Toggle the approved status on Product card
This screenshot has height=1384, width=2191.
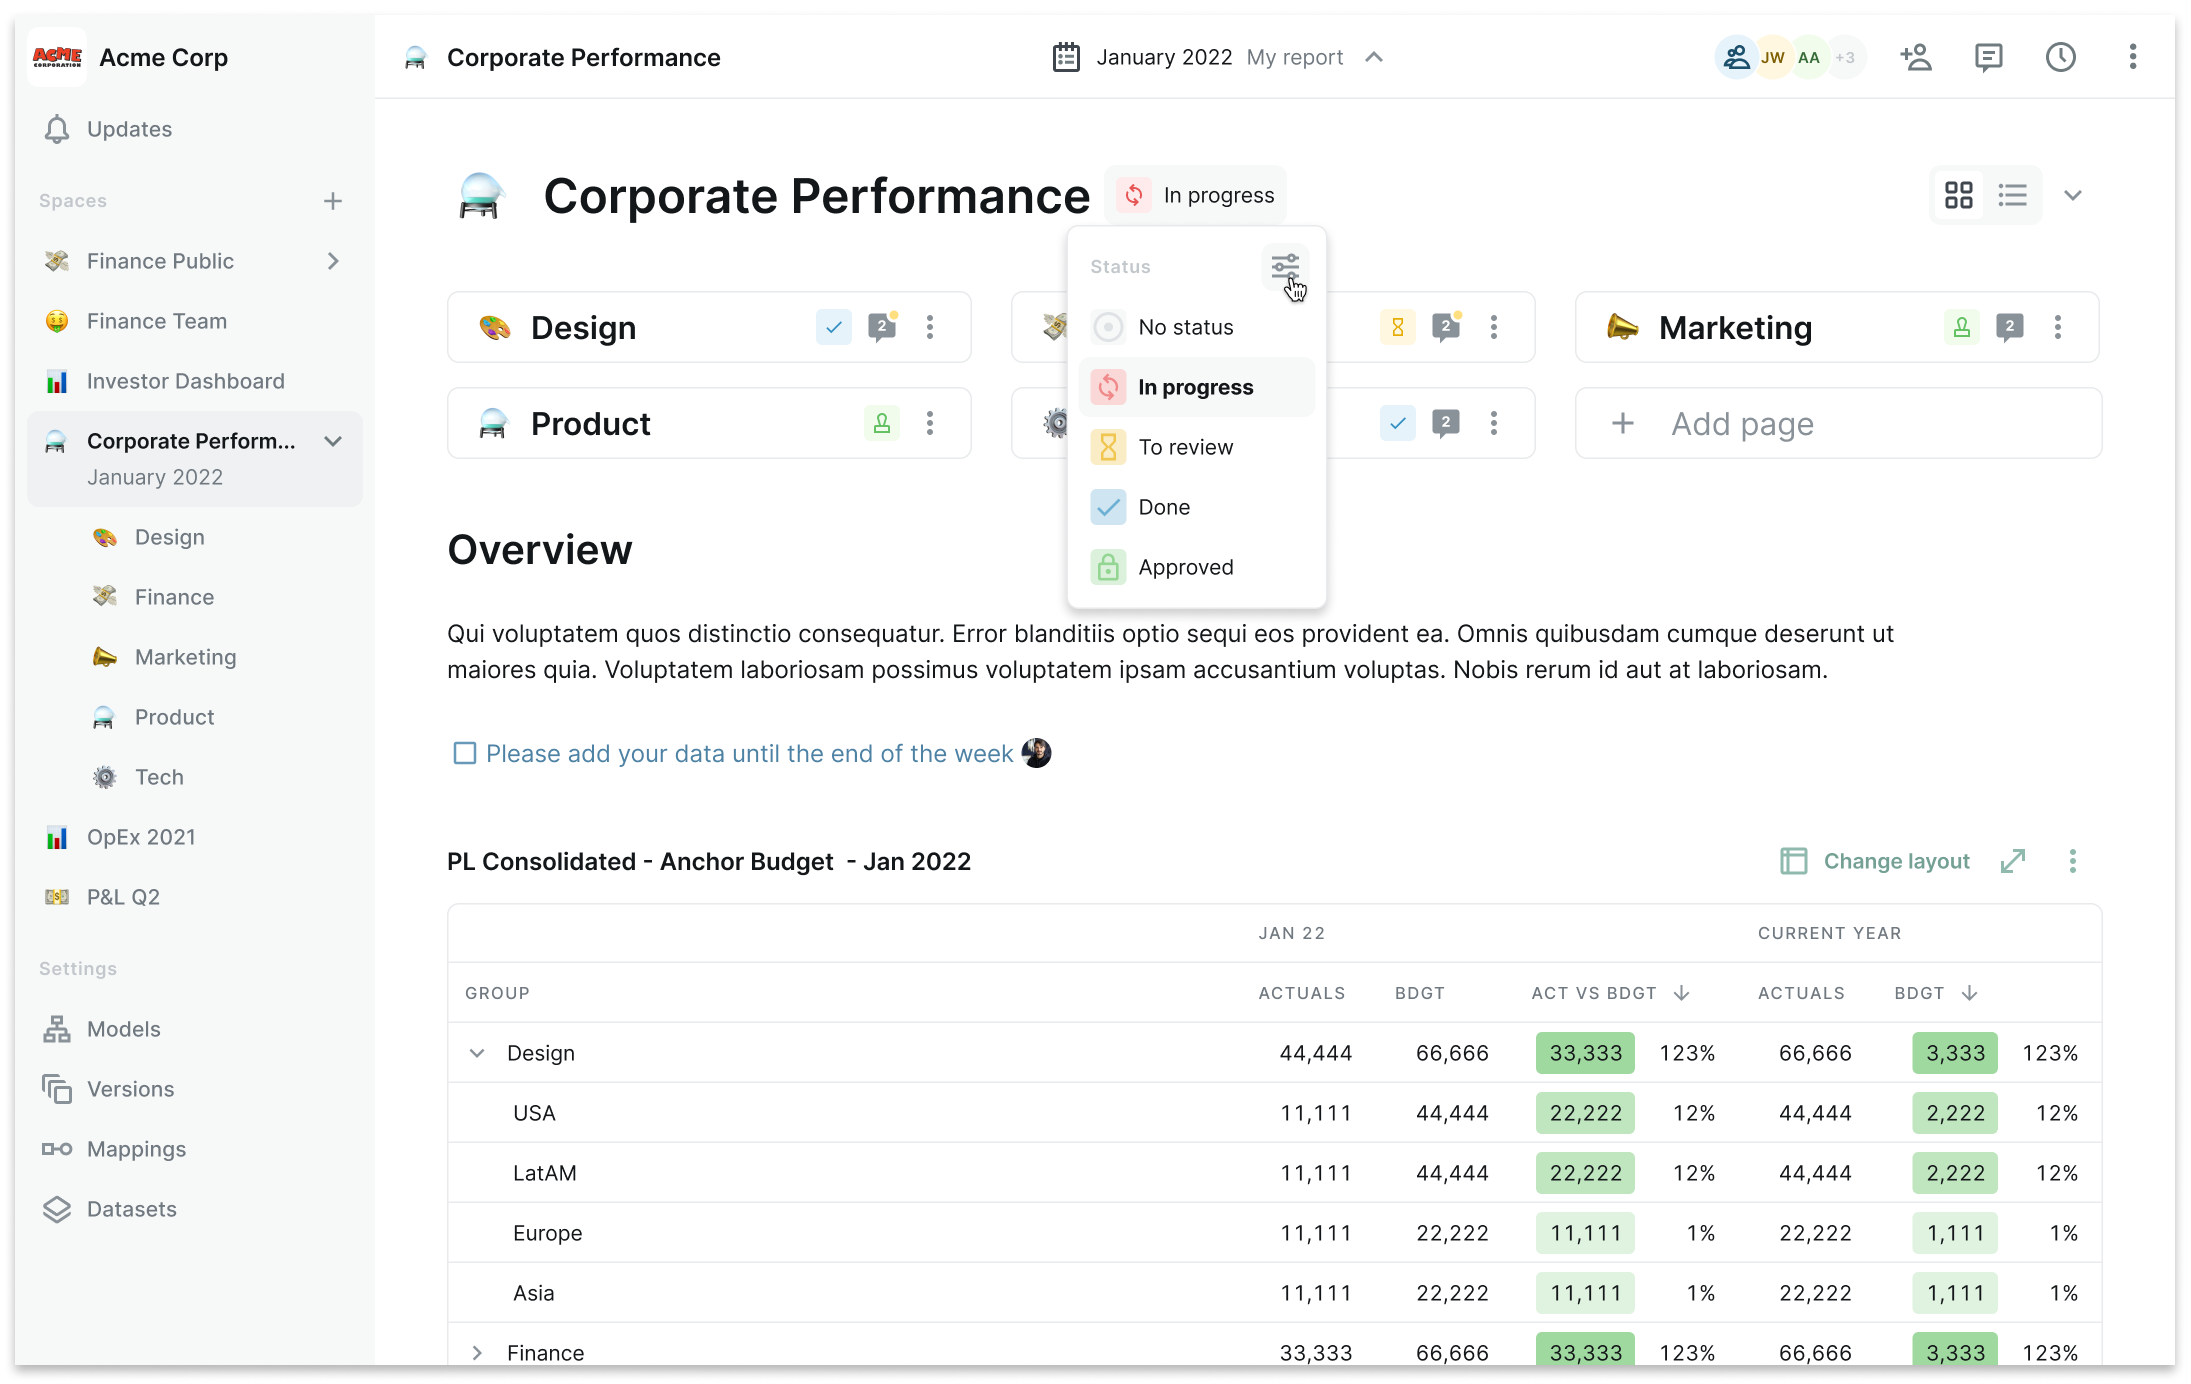(881, 423)
